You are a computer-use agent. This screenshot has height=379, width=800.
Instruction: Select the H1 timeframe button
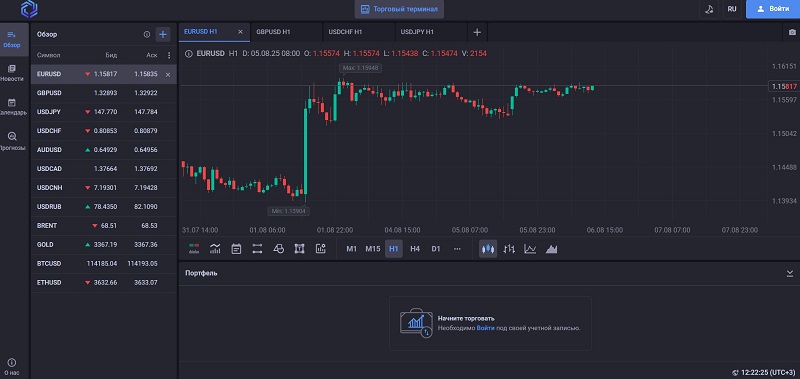click(394, 249)
